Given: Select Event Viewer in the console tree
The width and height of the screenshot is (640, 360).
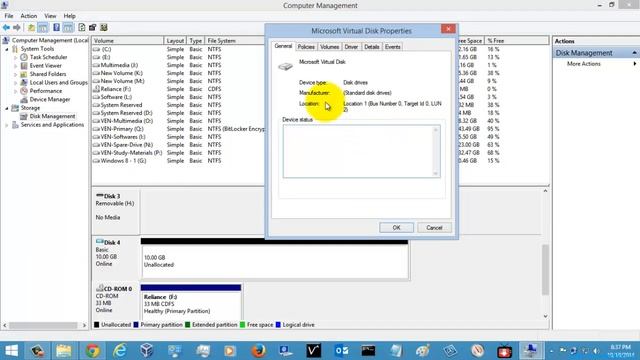Looking at the screenshot, I should point(45,66).
